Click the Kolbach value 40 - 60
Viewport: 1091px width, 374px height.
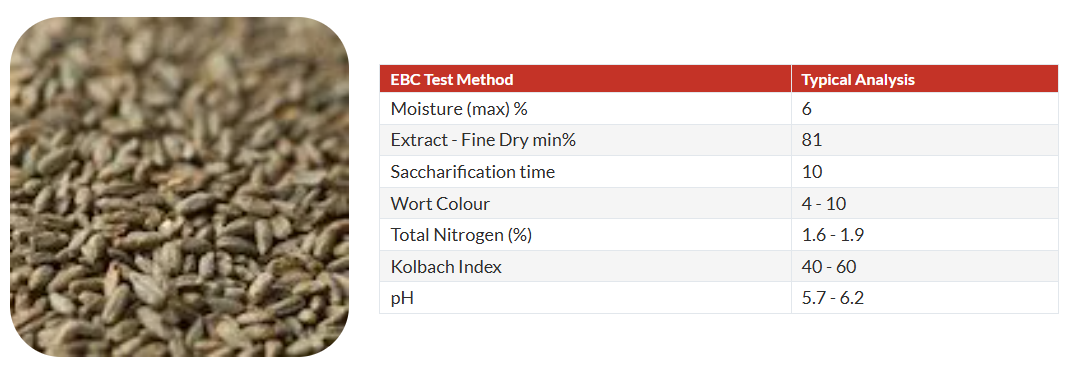tap(829, 266)
